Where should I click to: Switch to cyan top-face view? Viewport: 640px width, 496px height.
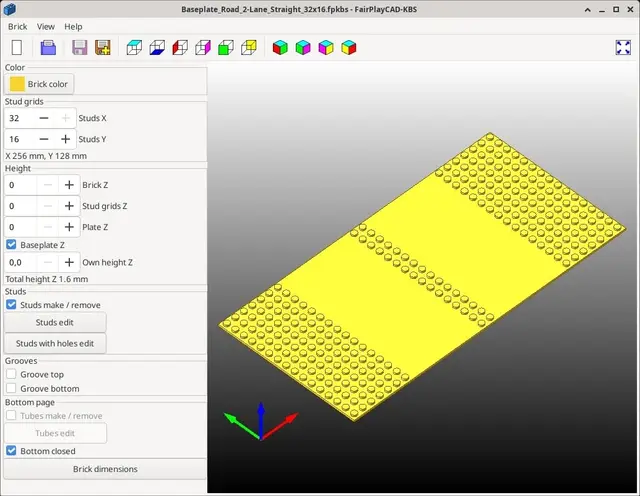click(x=134, y=47)
